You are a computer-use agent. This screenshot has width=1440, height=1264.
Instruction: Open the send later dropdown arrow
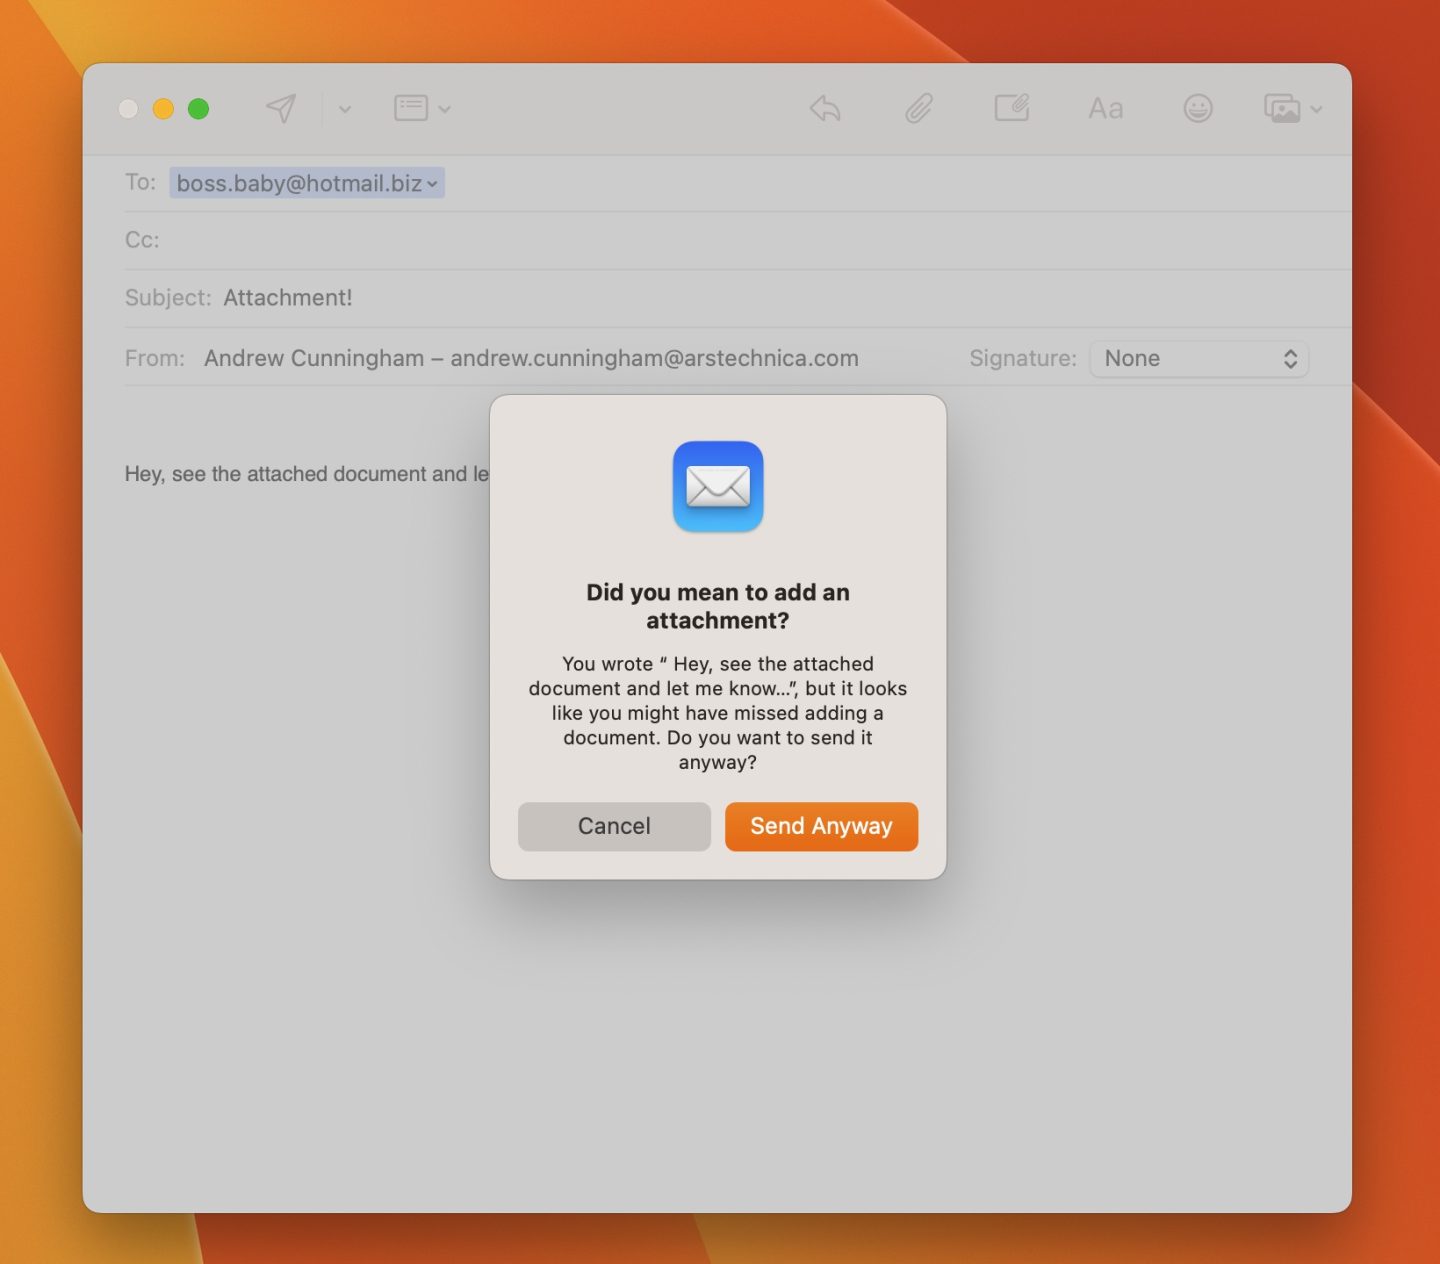pos(345,109)
